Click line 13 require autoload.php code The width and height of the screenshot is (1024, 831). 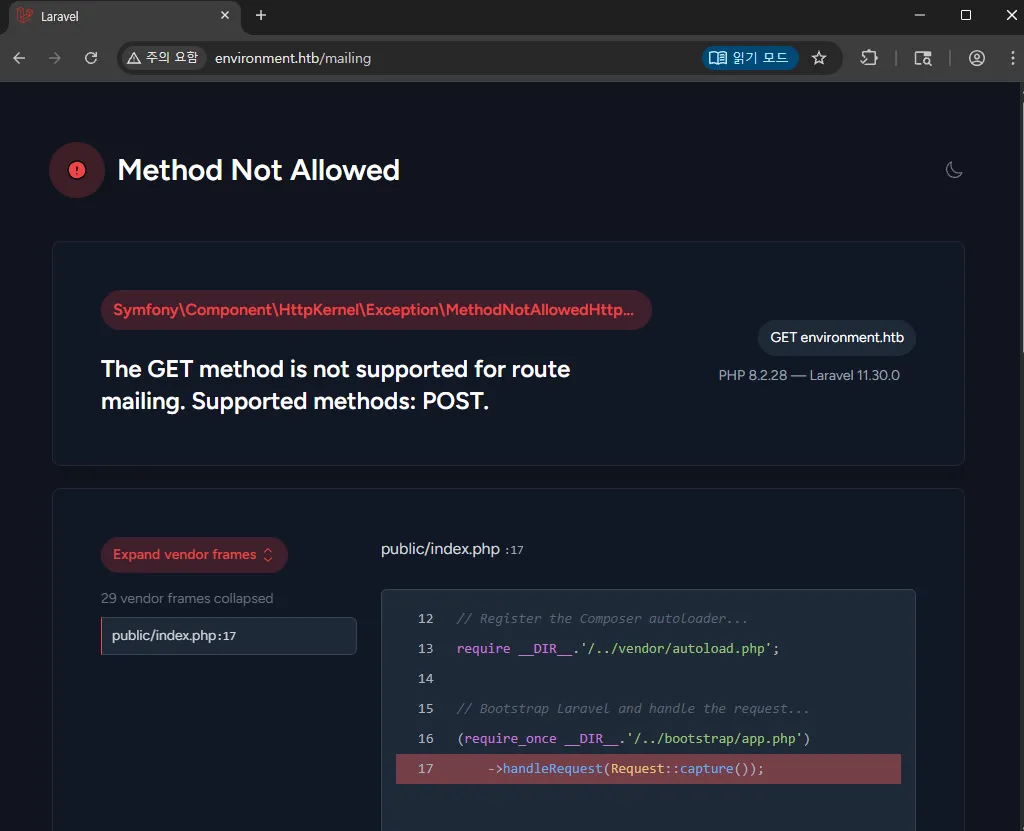coord(618,649)
